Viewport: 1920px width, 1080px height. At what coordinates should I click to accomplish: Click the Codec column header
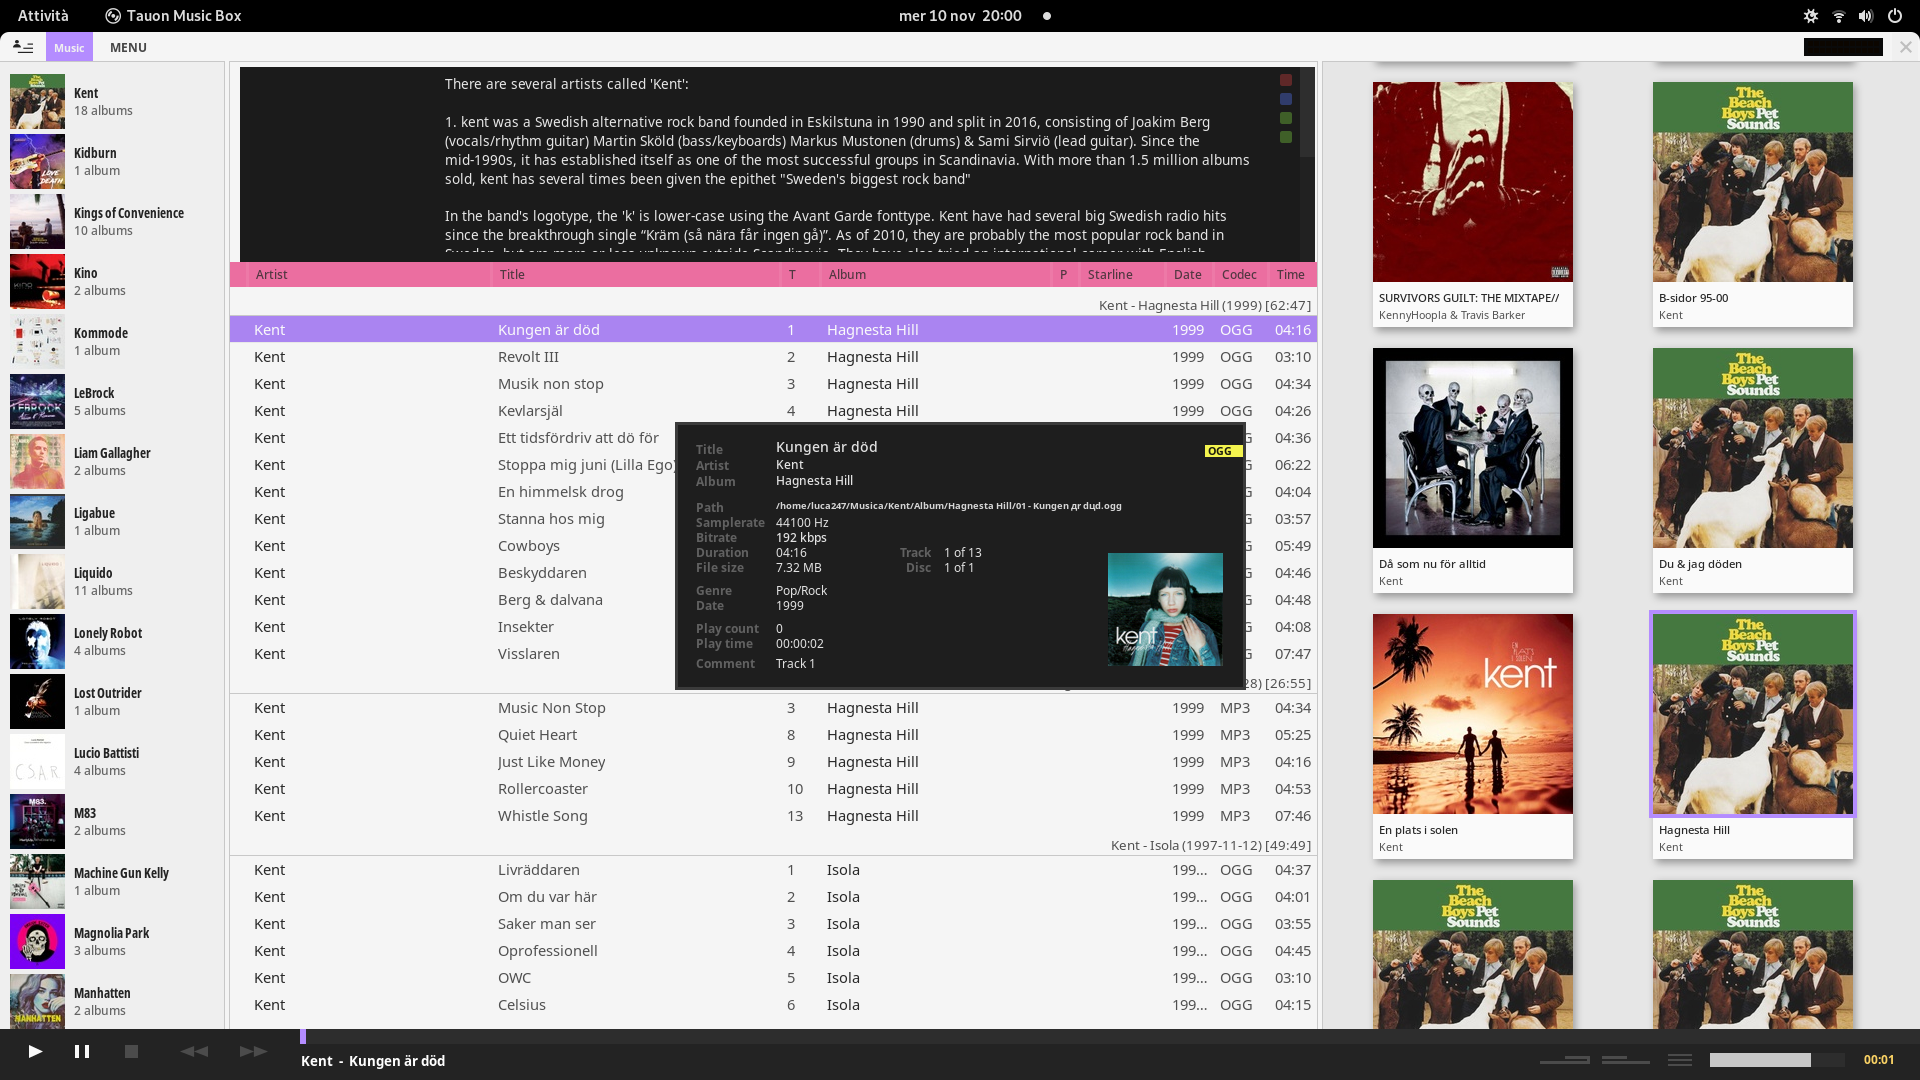click(1239, 274)
